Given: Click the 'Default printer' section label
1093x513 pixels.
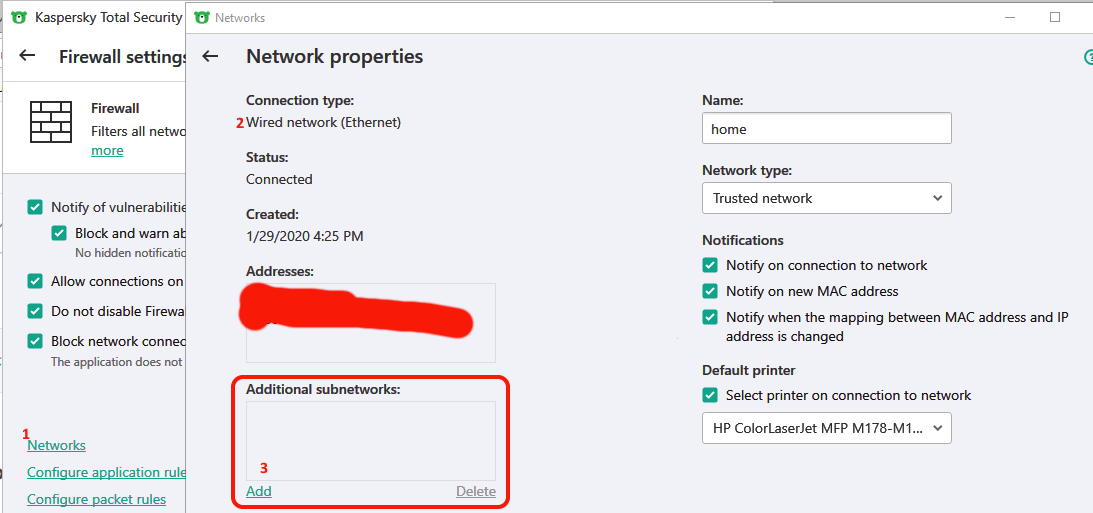Looking at the screenshot, I should click(749, 370).
